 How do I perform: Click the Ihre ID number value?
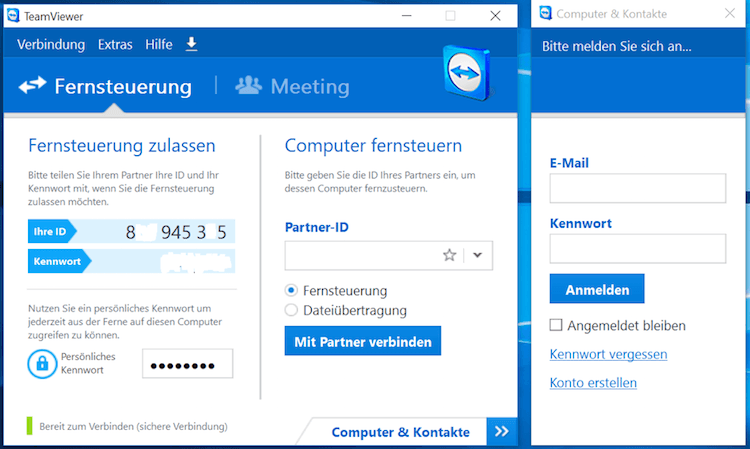176,232
